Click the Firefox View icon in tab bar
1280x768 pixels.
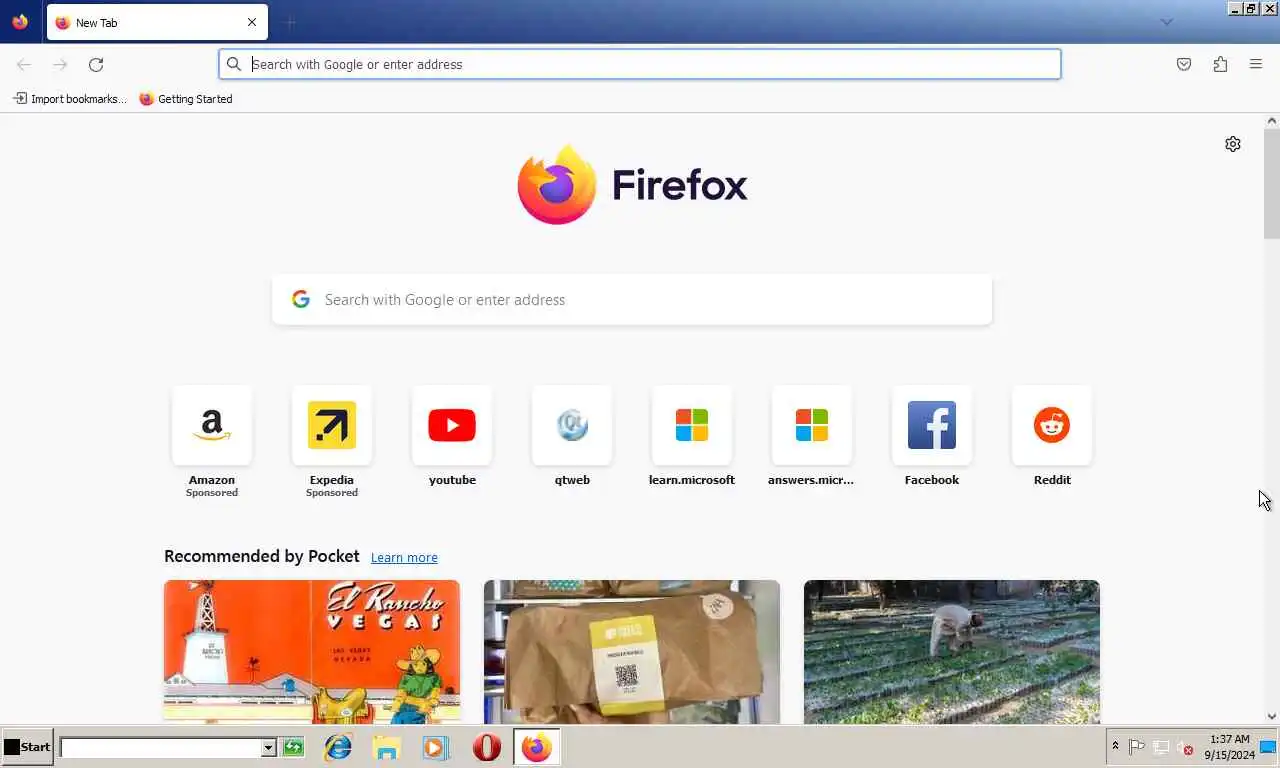[20, 22]
